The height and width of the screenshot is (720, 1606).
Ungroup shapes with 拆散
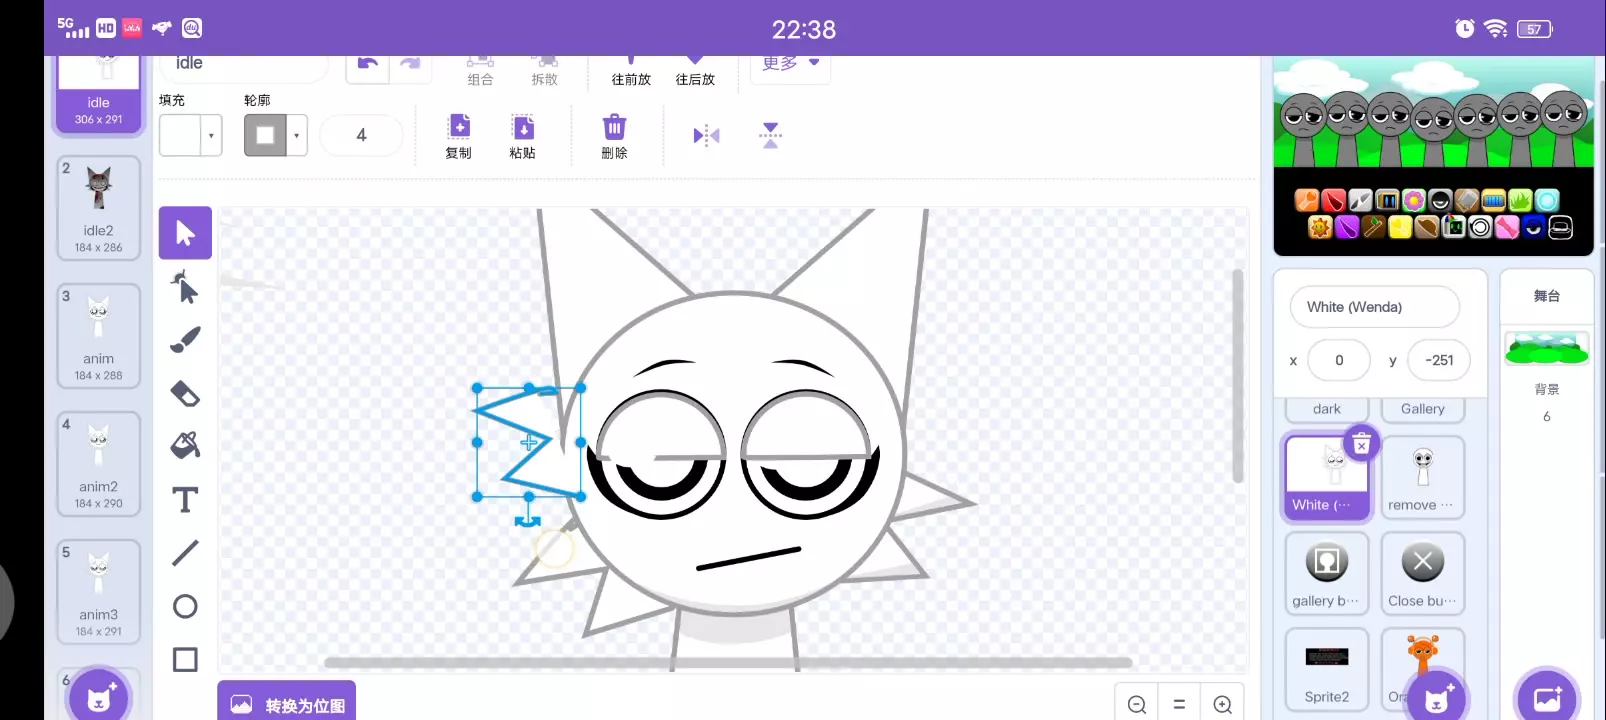pos(545,72)
